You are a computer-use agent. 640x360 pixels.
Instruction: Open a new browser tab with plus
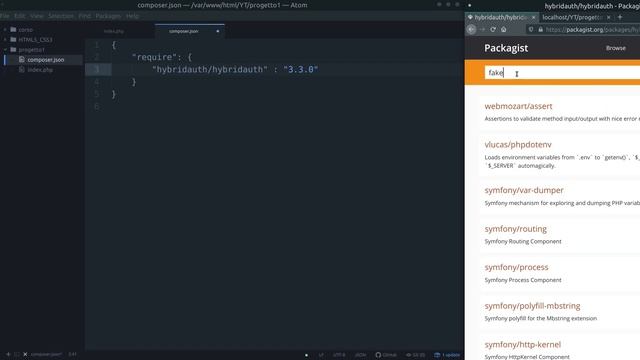[x=620, y=17]
